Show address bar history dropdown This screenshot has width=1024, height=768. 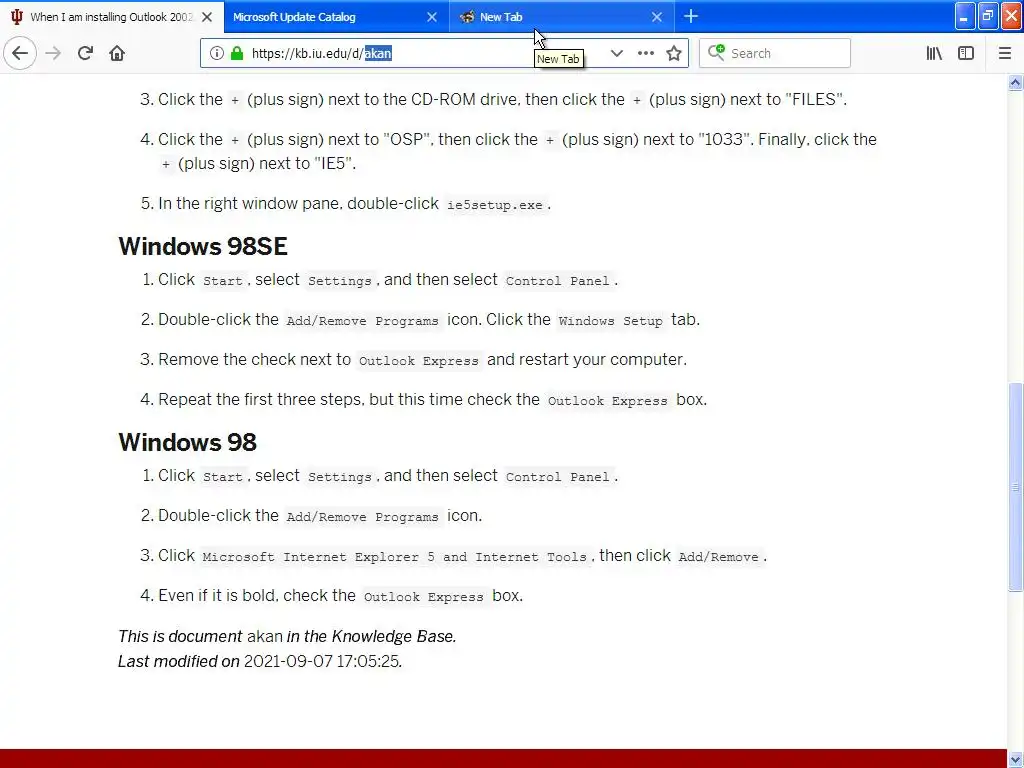pyautogui.click(x=616, y=54)
